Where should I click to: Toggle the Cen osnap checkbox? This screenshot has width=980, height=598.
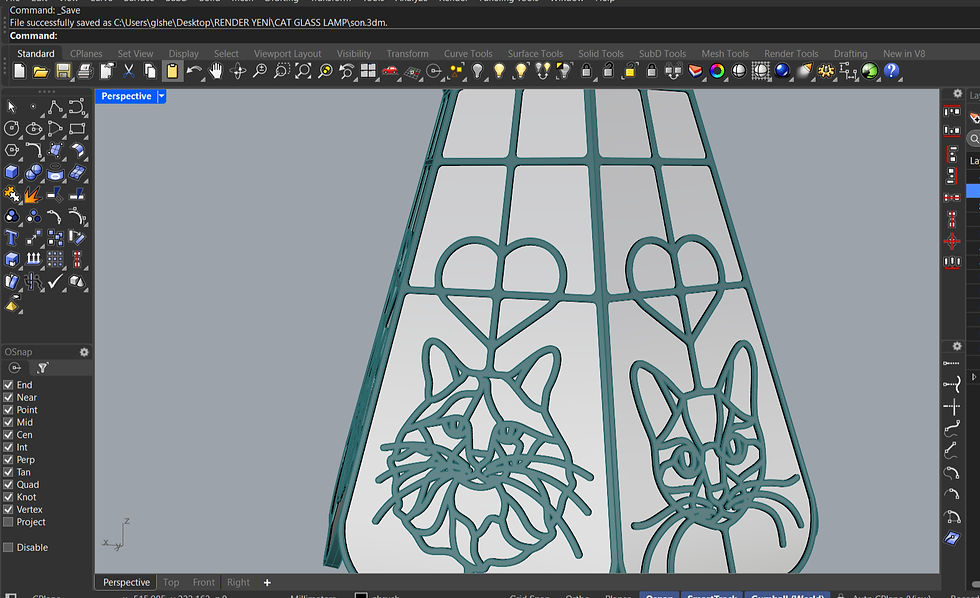pos(8,435)
